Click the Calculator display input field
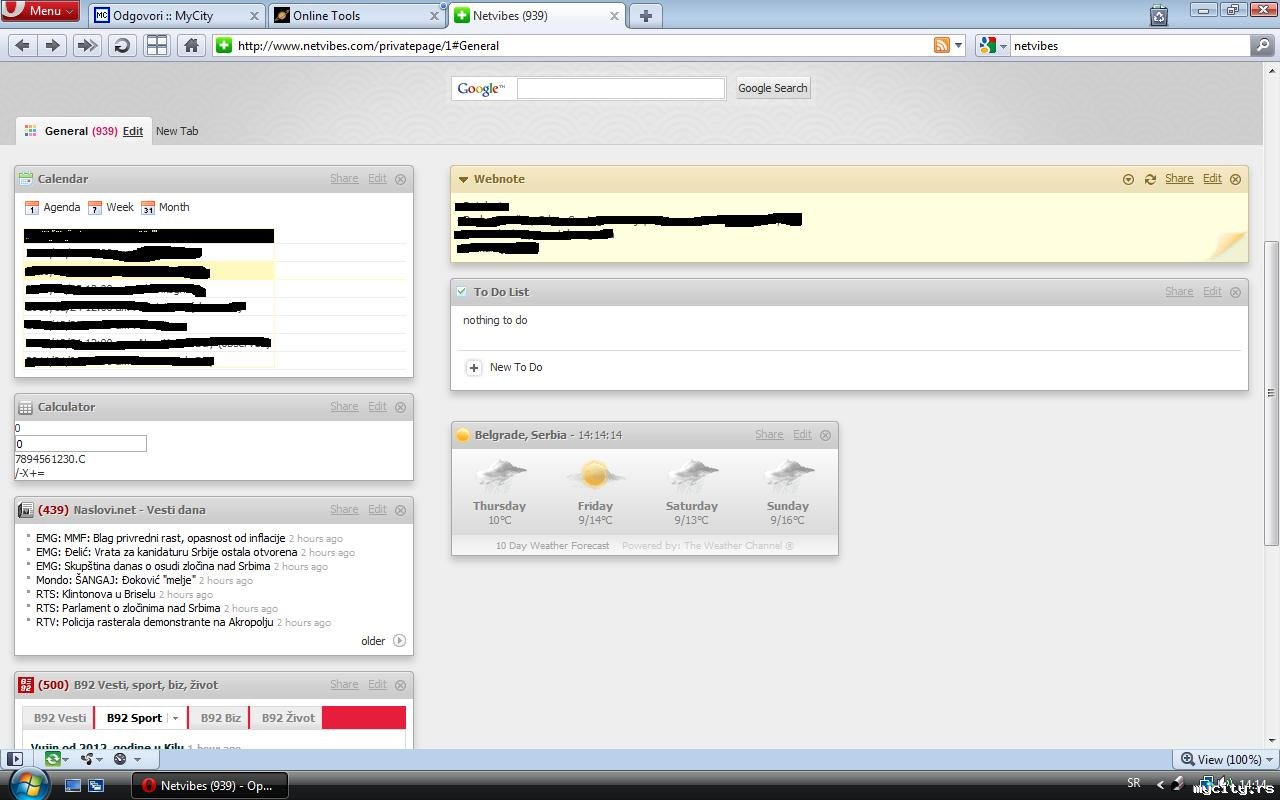1280x800 pixels. (x=81, y=443)
